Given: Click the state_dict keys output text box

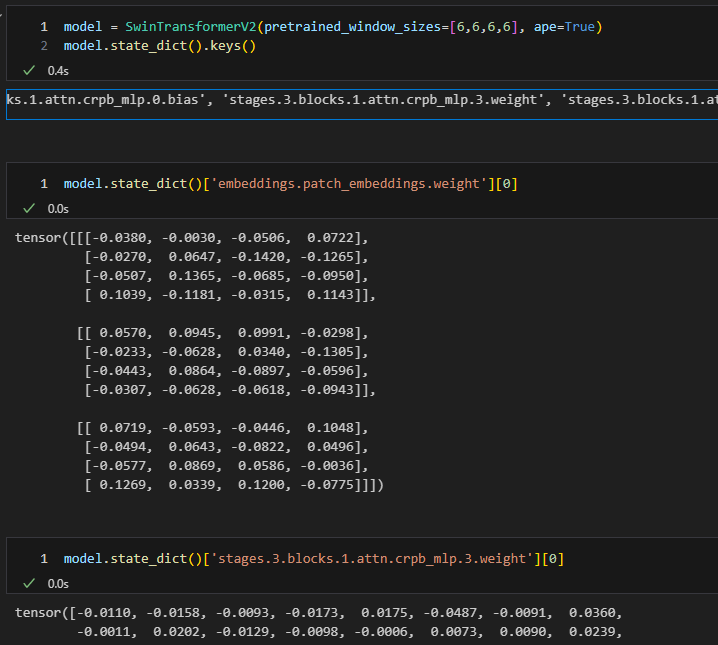Looking at the screenshot, I should [x=362, y=104].
